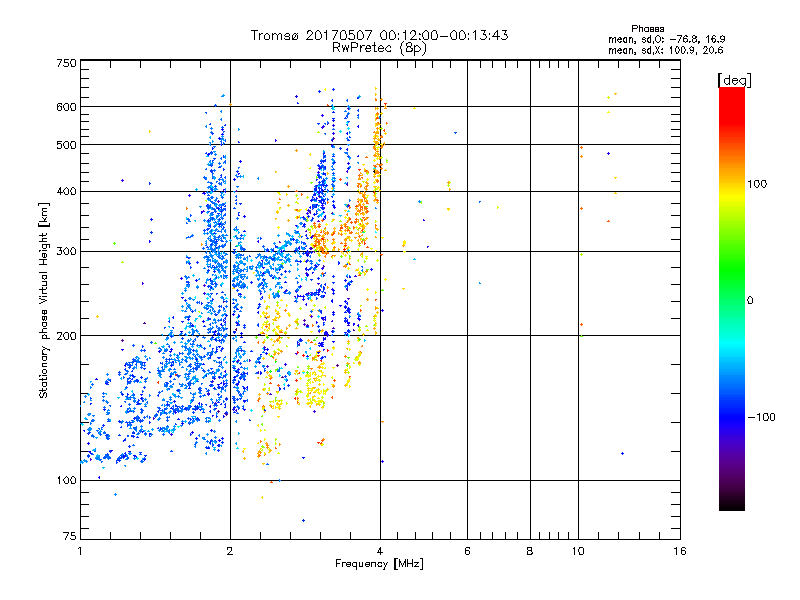This screenshot has width=800, height=600.
Task: Click the "Stationary phase Virtual Height [km]" axis label
Action: pyautogui.click(x=44, y=300)
